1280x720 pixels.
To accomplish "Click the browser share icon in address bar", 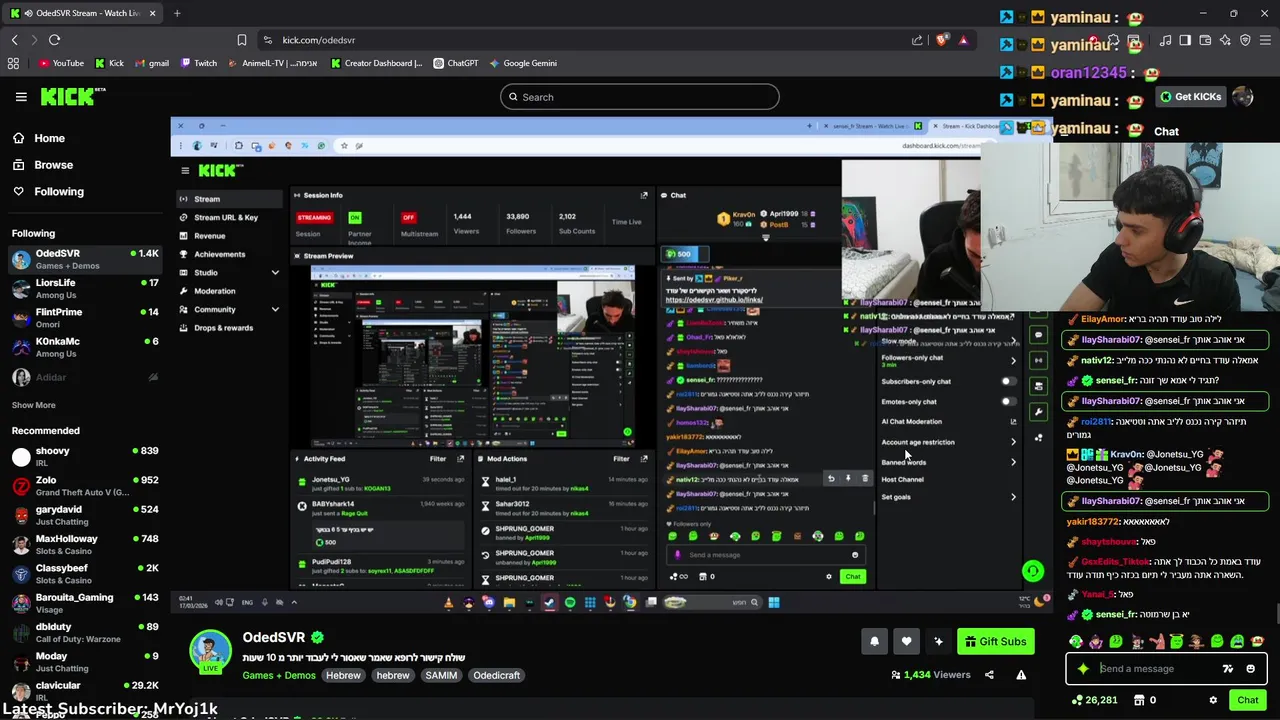I will [x=917, y=40].
